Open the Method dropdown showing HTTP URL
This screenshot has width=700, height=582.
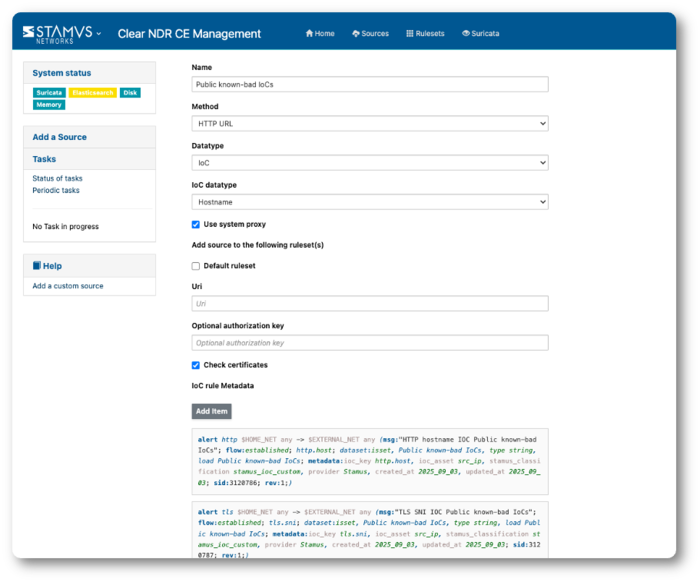point(370,123)
